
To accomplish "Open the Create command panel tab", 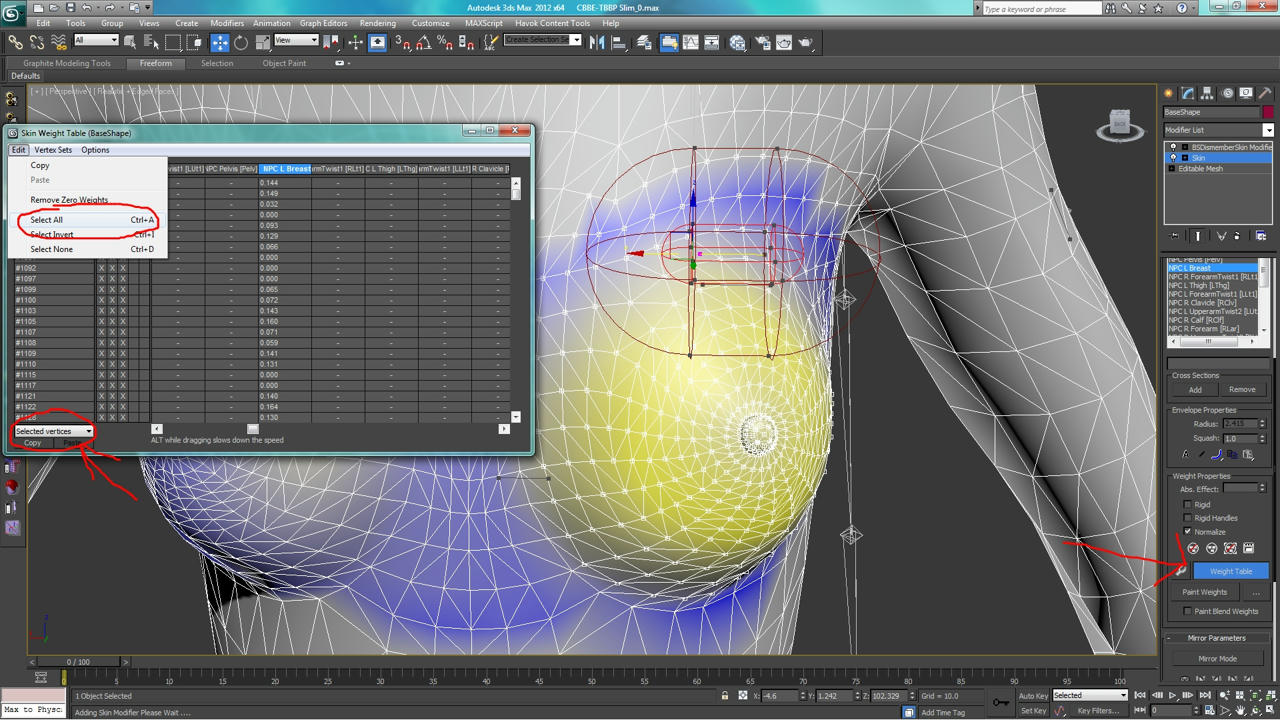I will click(1168, 93).
